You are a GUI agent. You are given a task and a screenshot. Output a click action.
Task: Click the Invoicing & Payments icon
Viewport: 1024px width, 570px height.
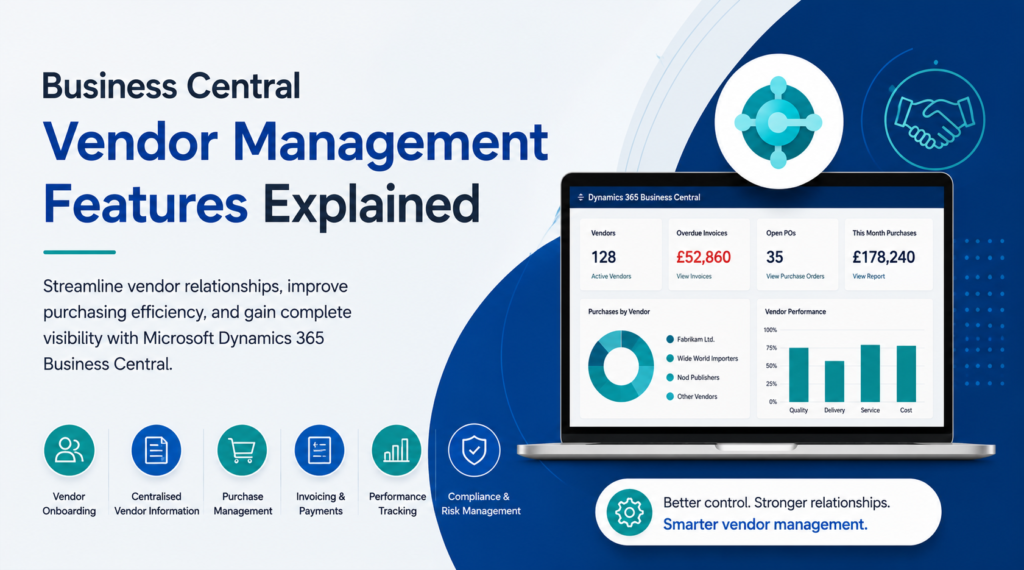click(x=319, y=450)
